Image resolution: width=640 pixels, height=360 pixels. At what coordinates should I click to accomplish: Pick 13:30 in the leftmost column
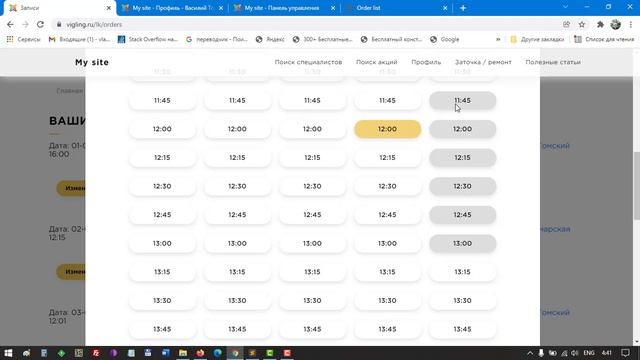tap(162, 300)
